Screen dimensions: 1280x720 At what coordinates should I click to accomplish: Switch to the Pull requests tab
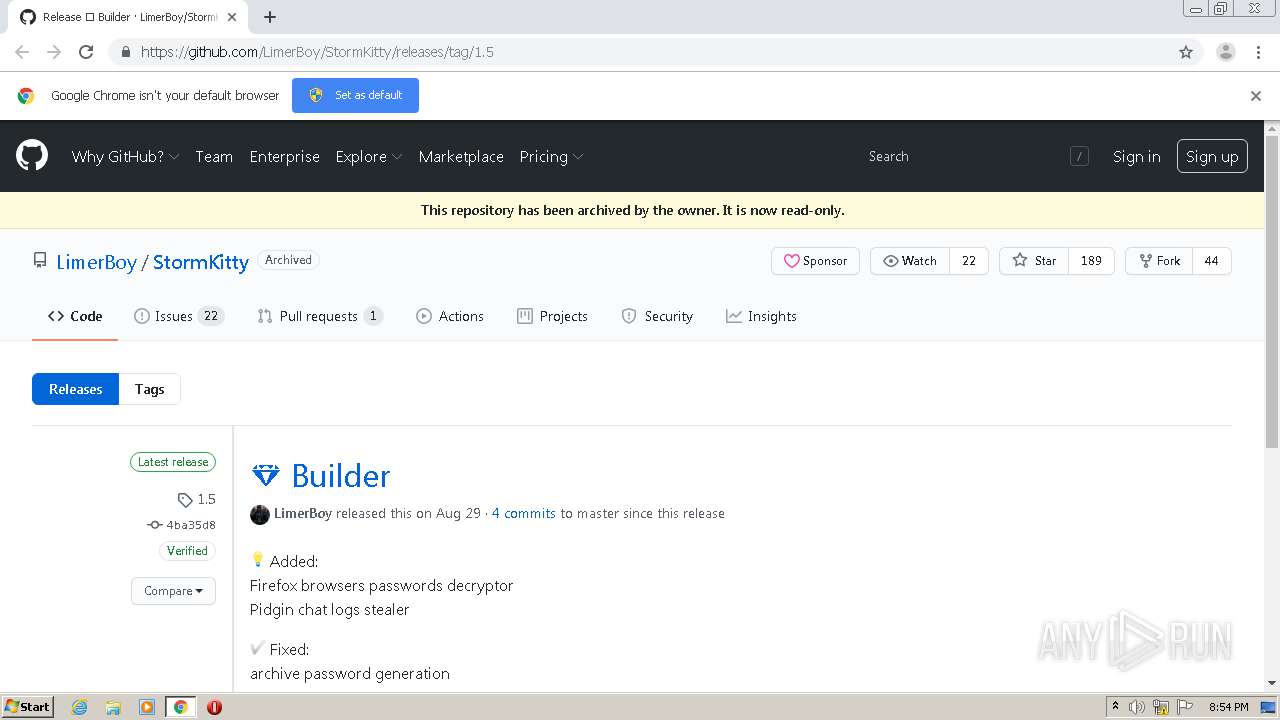(320, 316)
